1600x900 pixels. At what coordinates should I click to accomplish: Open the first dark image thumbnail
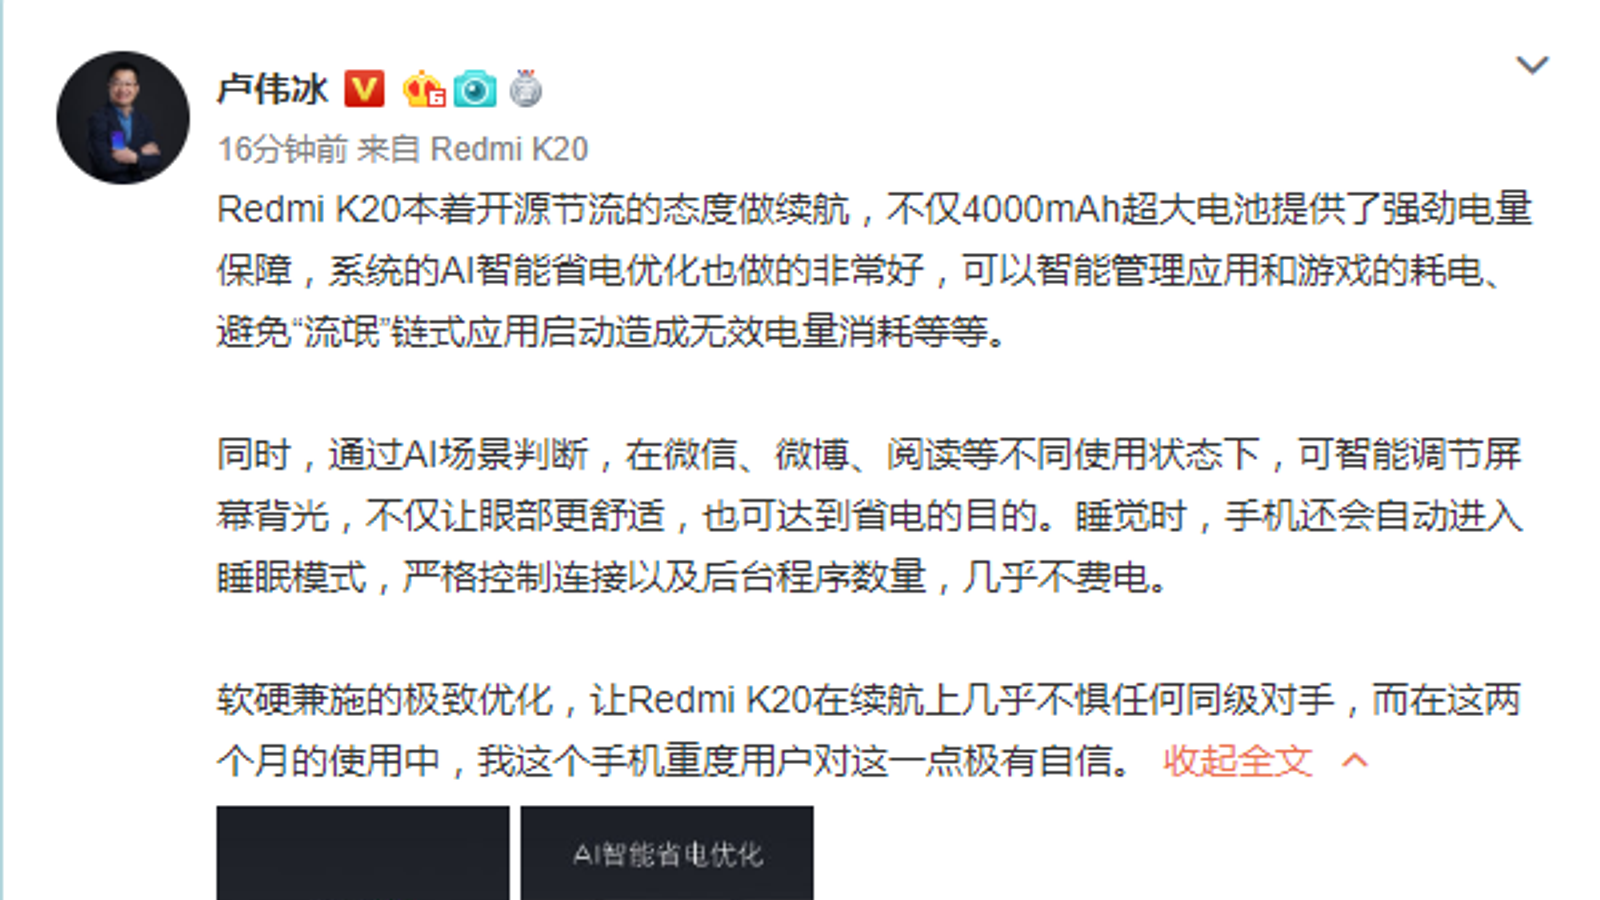pos(363,853)
